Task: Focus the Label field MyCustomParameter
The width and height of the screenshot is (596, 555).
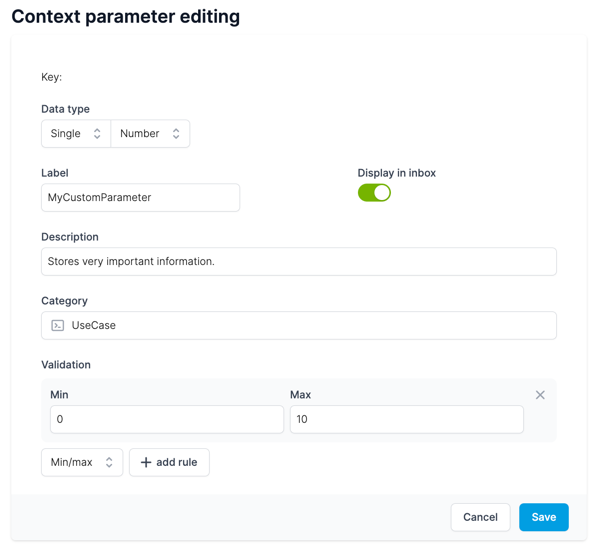Action: pos(141,198)
